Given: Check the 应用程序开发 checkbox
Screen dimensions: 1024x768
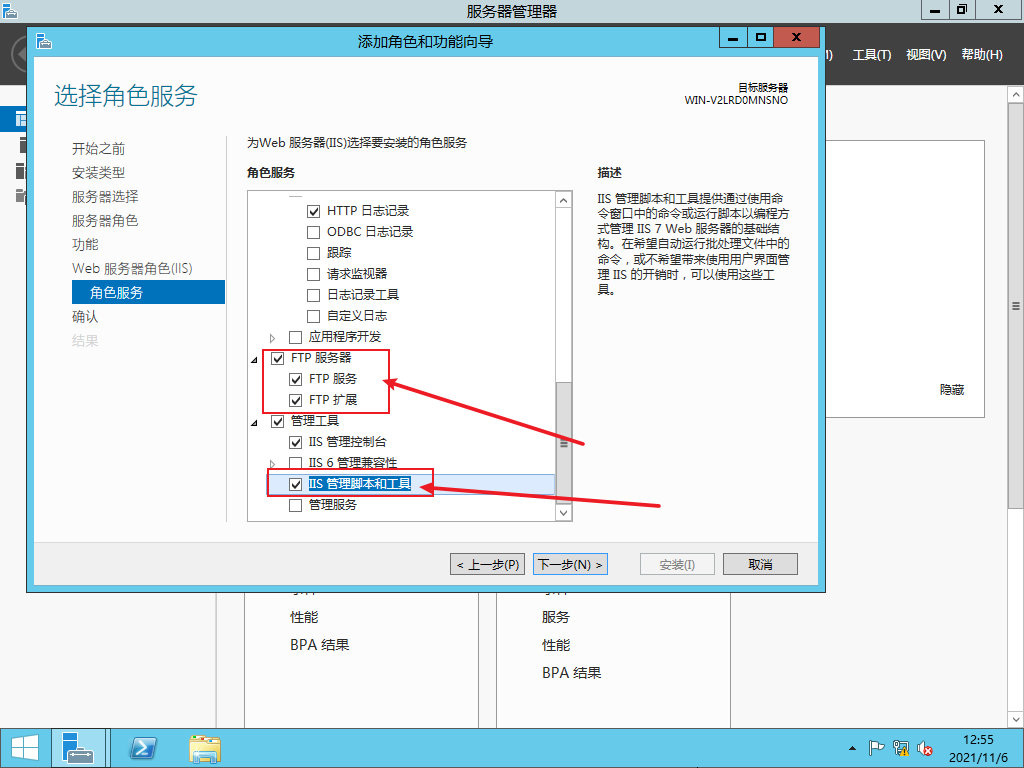Looking at the screenshot, I should pyautogui.click(x=295, y=337).
